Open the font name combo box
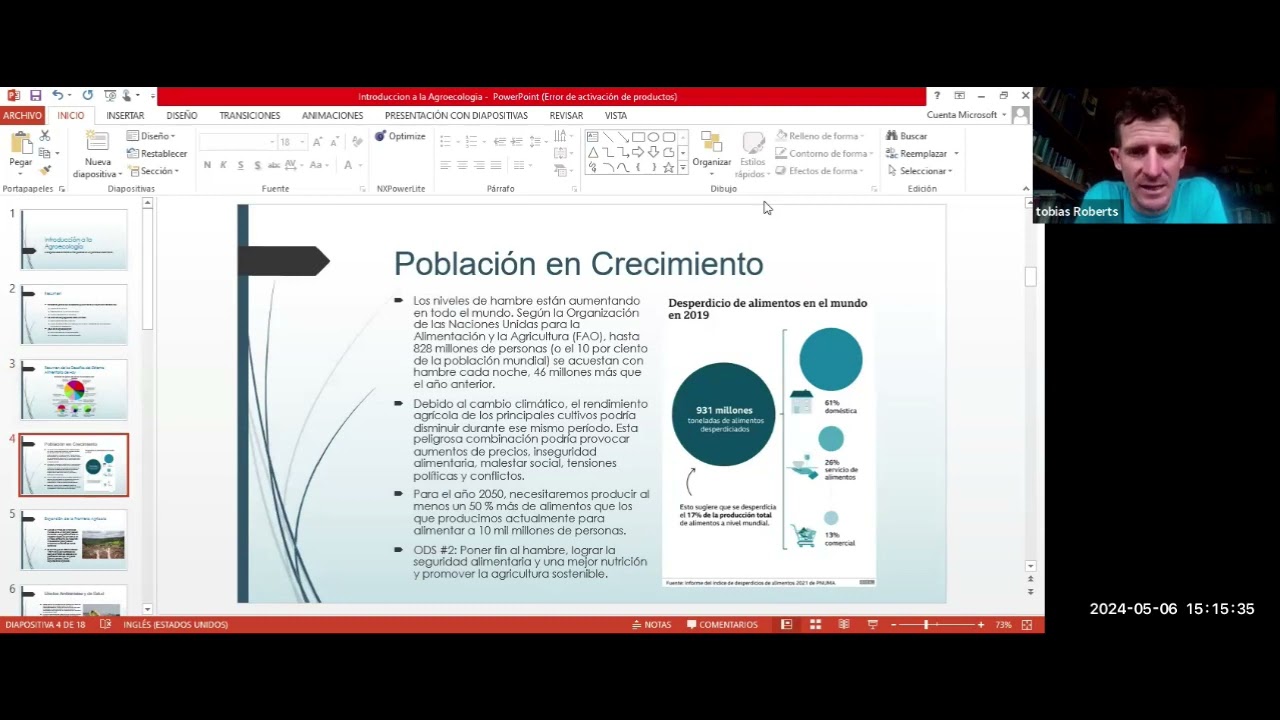Screen dimensions: 1280x720 [x=237, y=142]
